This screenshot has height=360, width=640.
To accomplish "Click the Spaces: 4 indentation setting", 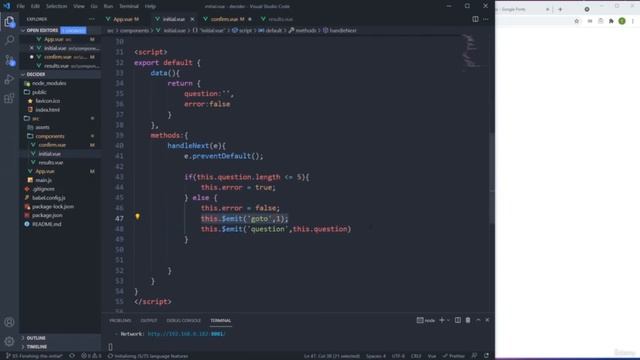I will tap(376, 356).
